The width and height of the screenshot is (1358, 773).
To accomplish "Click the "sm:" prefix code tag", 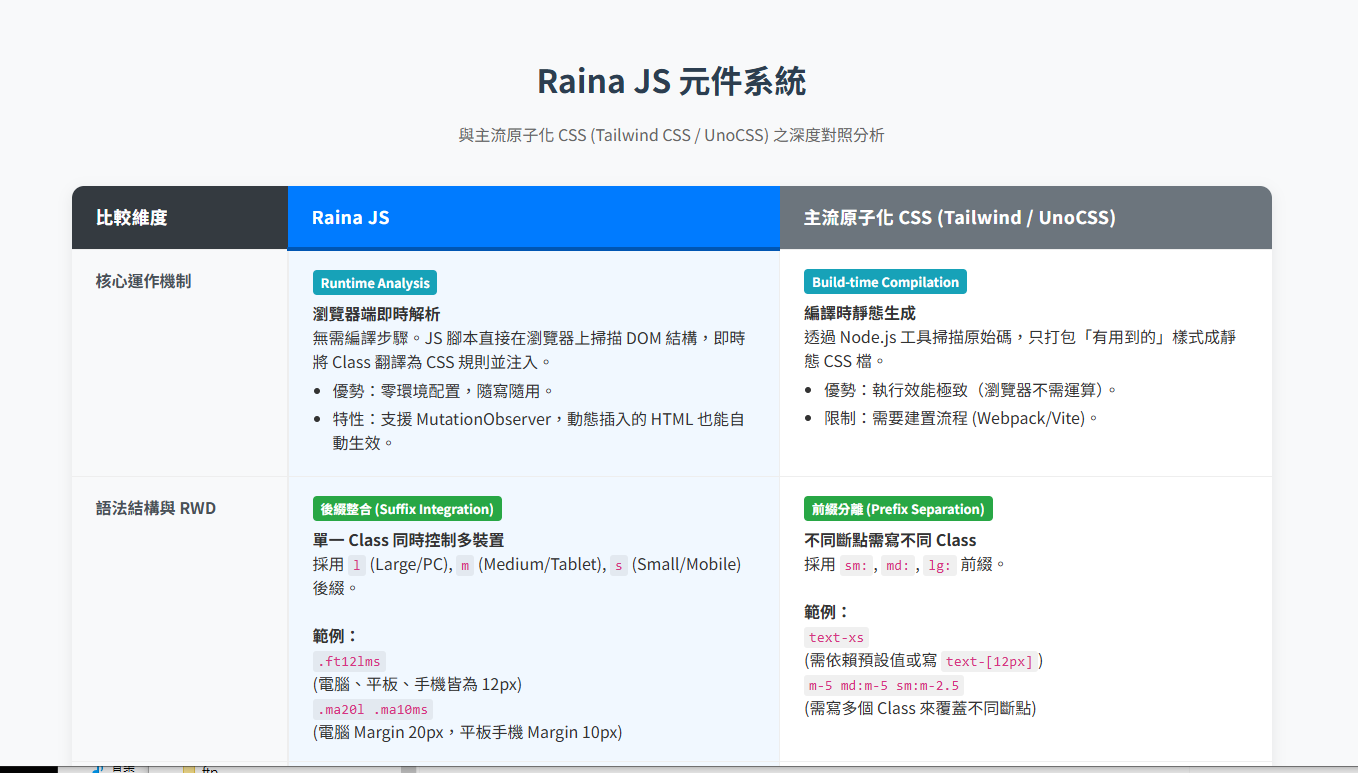I will 855,565.
